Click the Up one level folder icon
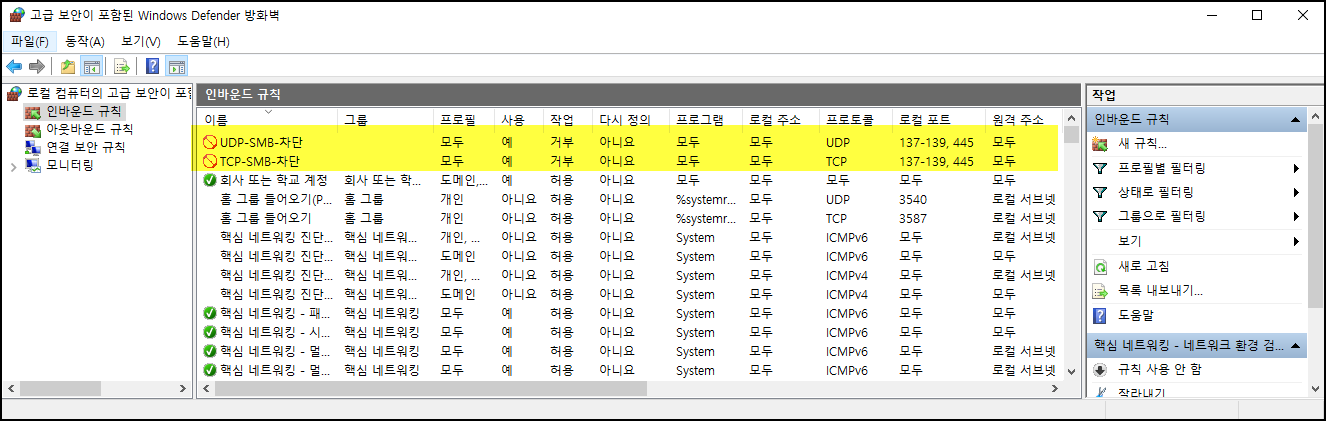 67,67
